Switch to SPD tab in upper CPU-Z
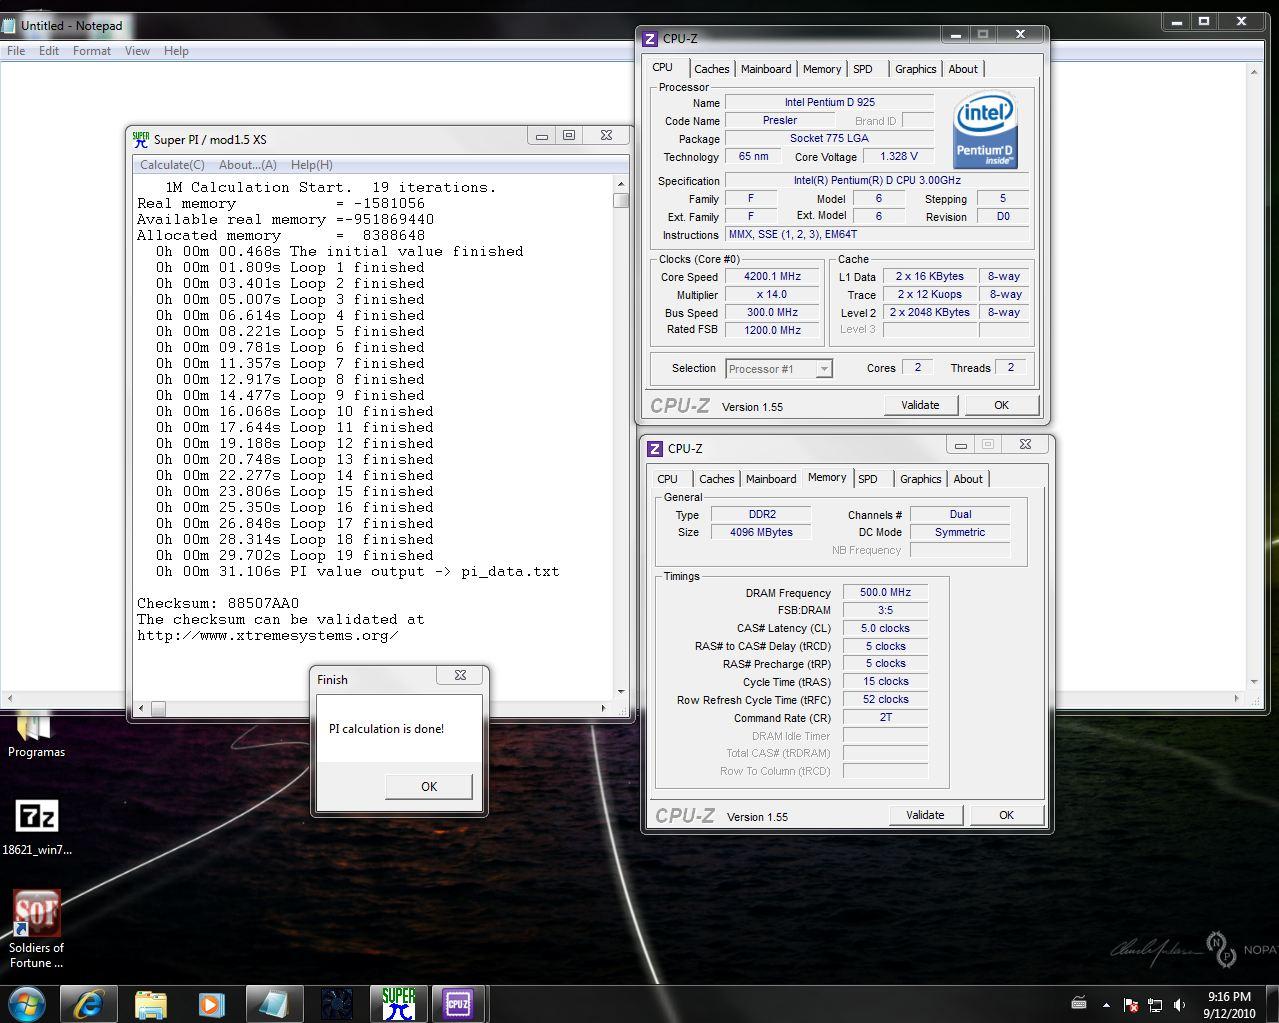Screen dimensions: 1279x1023 point(863,69)
